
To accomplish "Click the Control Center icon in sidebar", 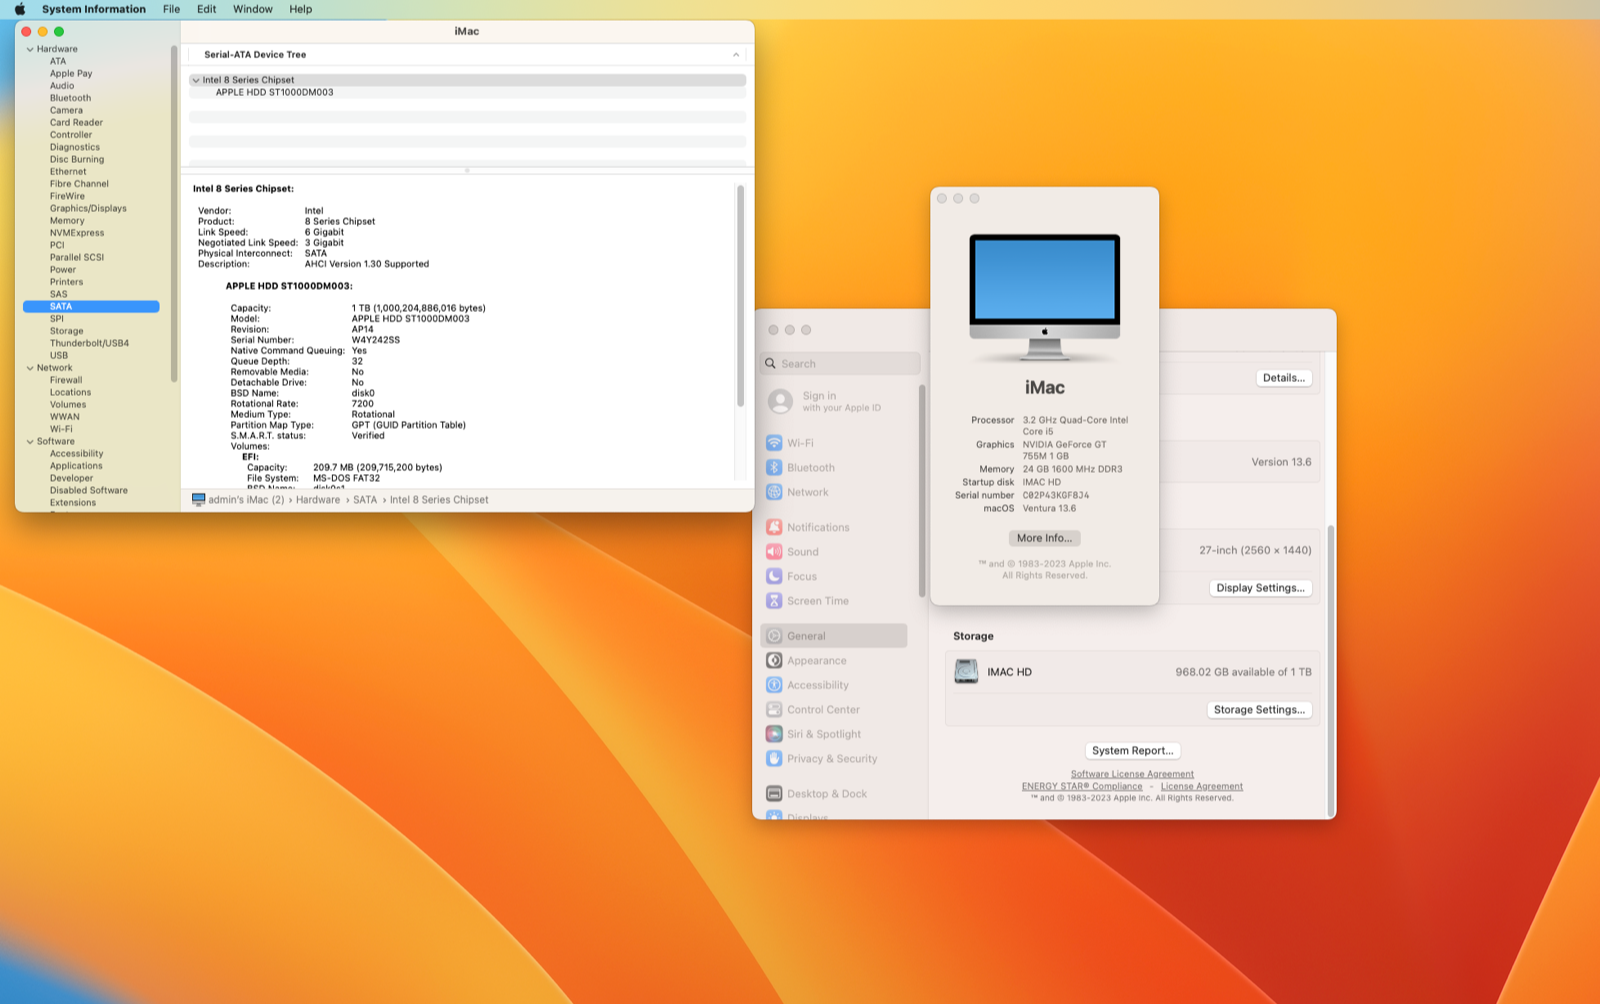I will coord(774,709).
